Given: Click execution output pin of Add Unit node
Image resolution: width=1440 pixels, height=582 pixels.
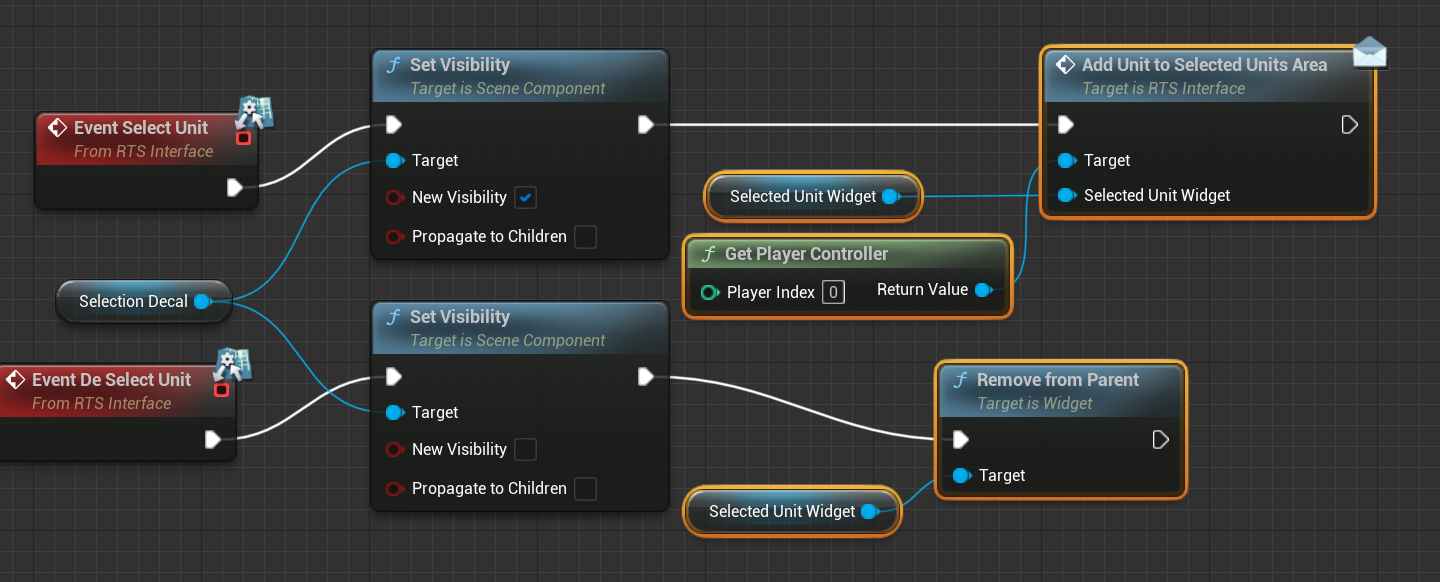Looking at the screenshot, I should pyautogui.click(x=1349, y=125).
